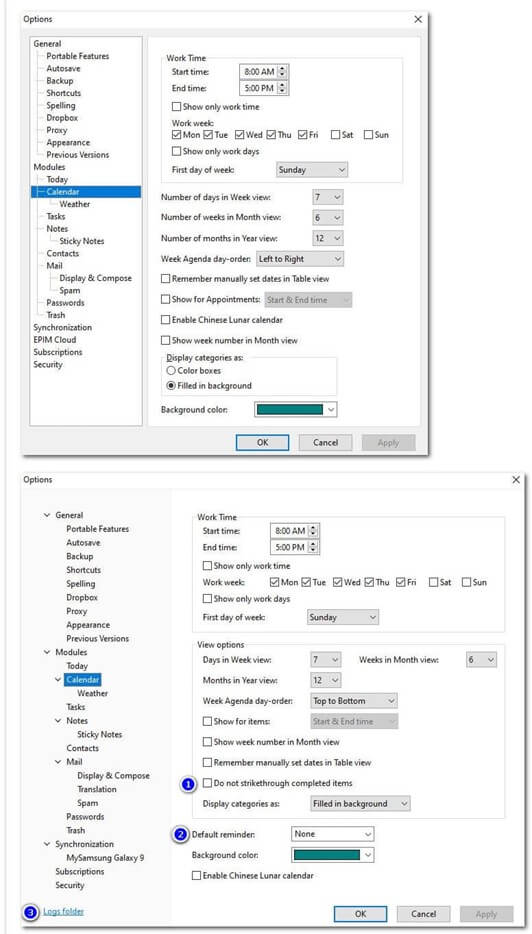532x934 pixels.
Task: Open 'Number of months in Year view' dropdown
Action: click(328, 238)
